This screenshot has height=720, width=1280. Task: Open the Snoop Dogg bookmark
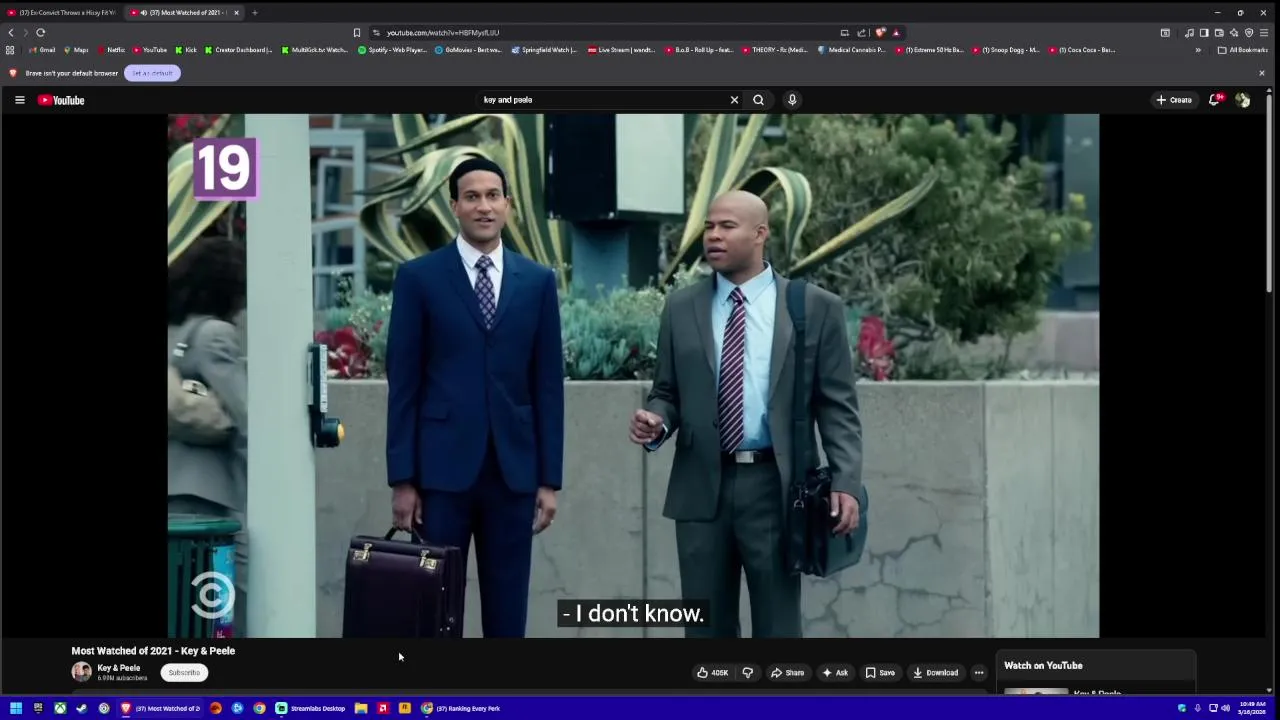(1006, 50)
